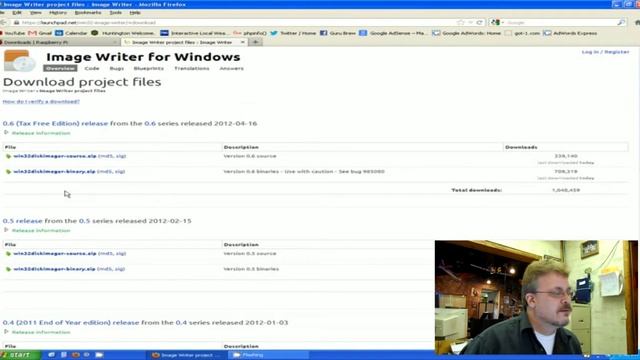Open the Google AdSense bookmark

(392, 33)
